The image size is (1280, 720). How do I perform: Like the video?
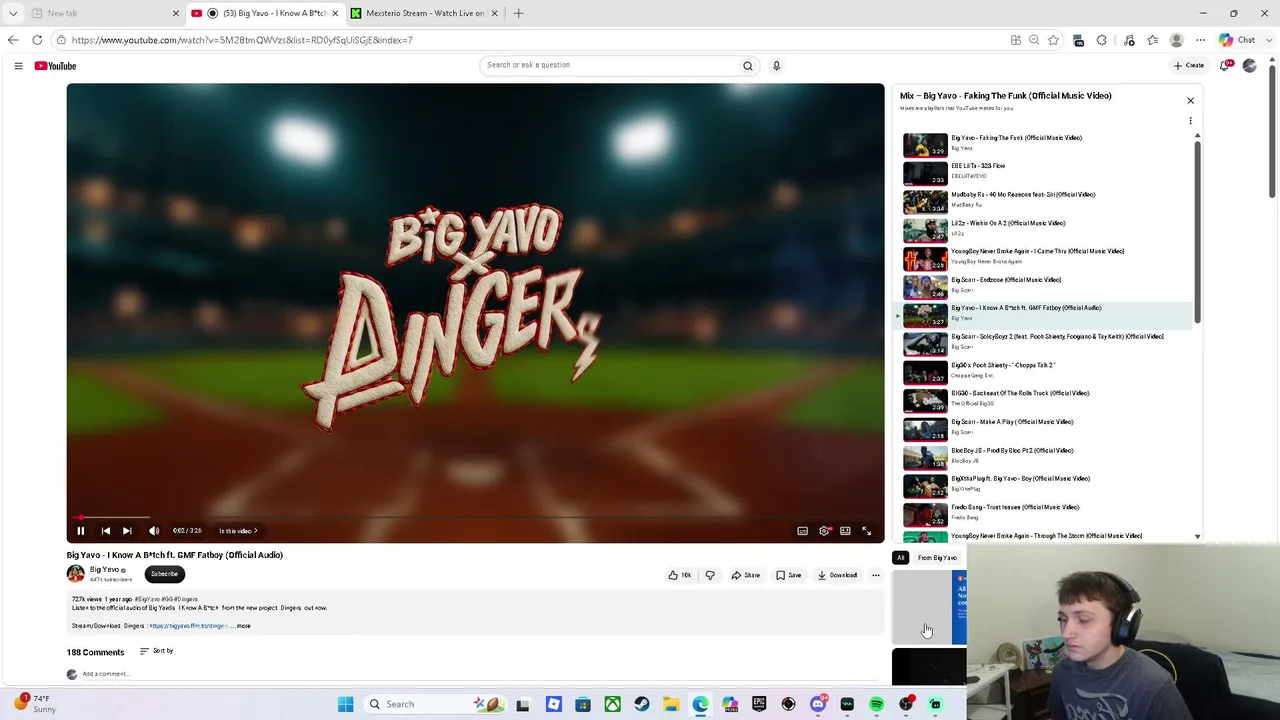click(x=680, y=575)
